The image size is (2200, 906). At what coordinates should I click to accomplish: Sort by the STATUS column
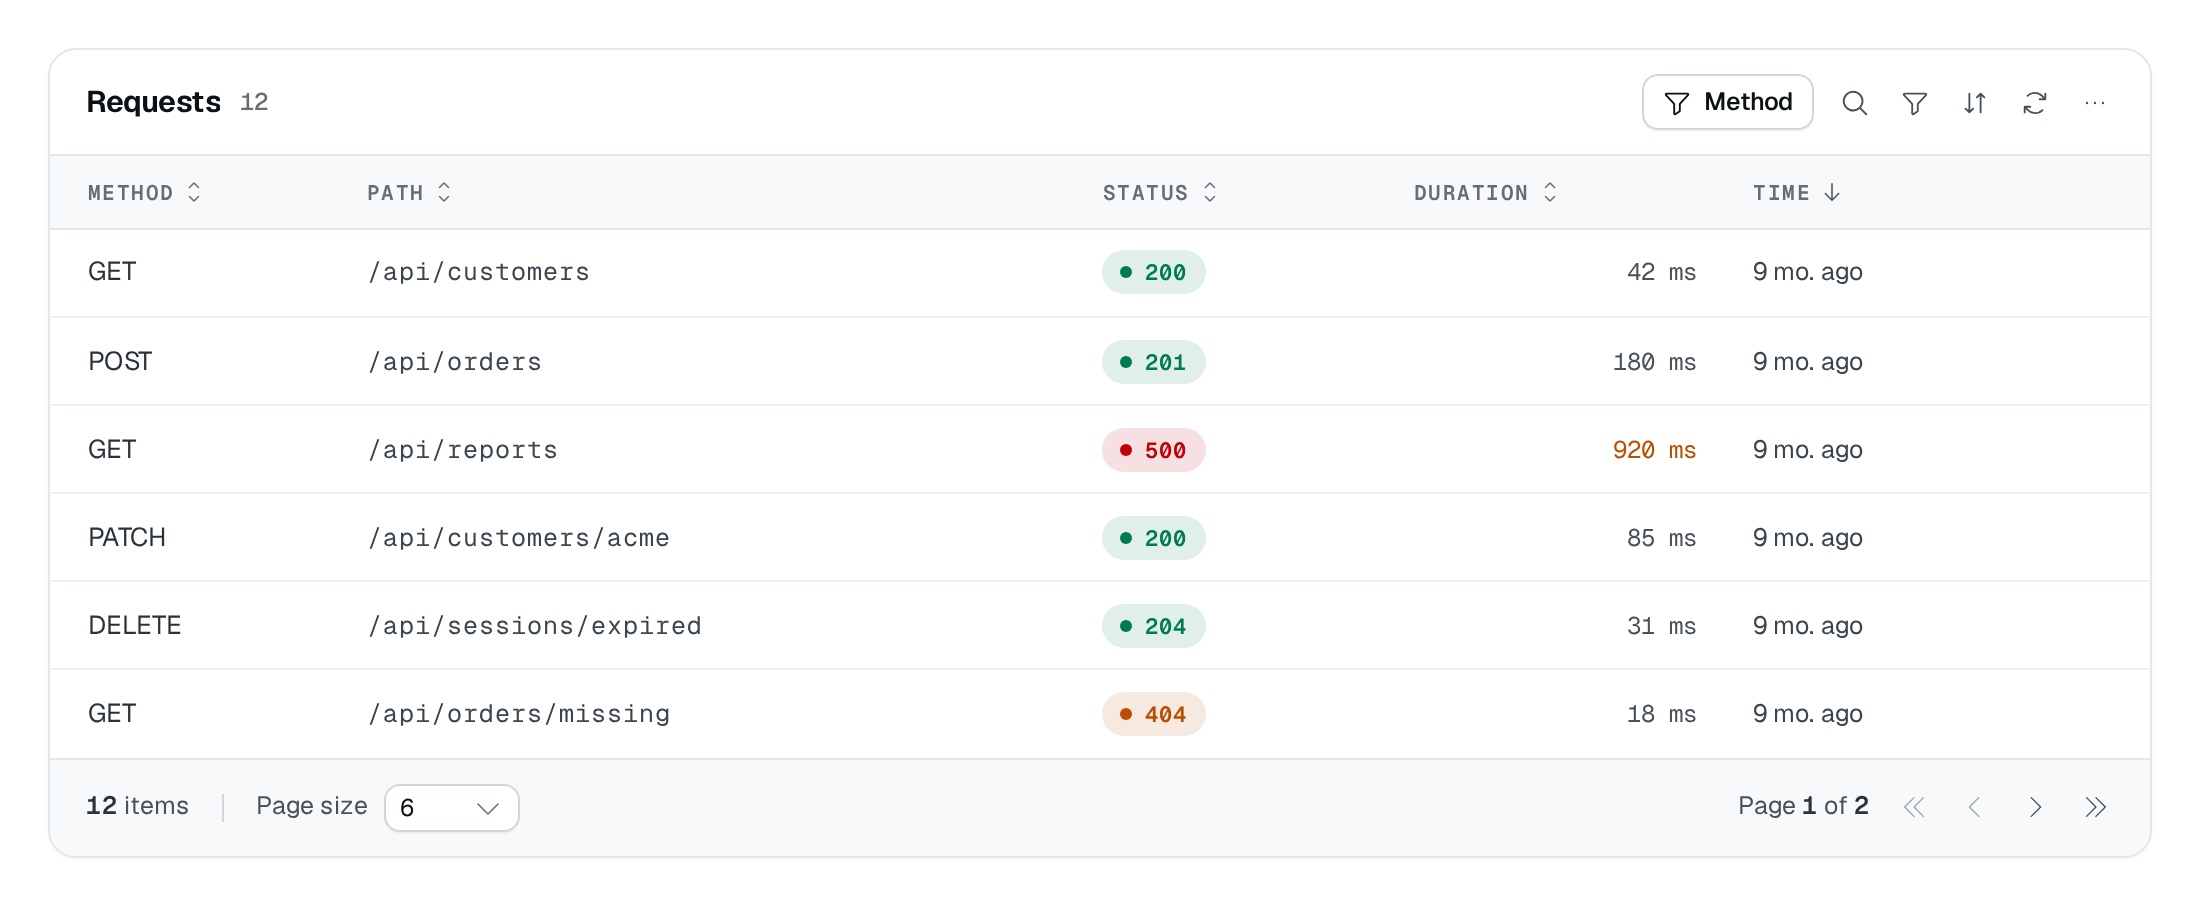click(1159, 193)
